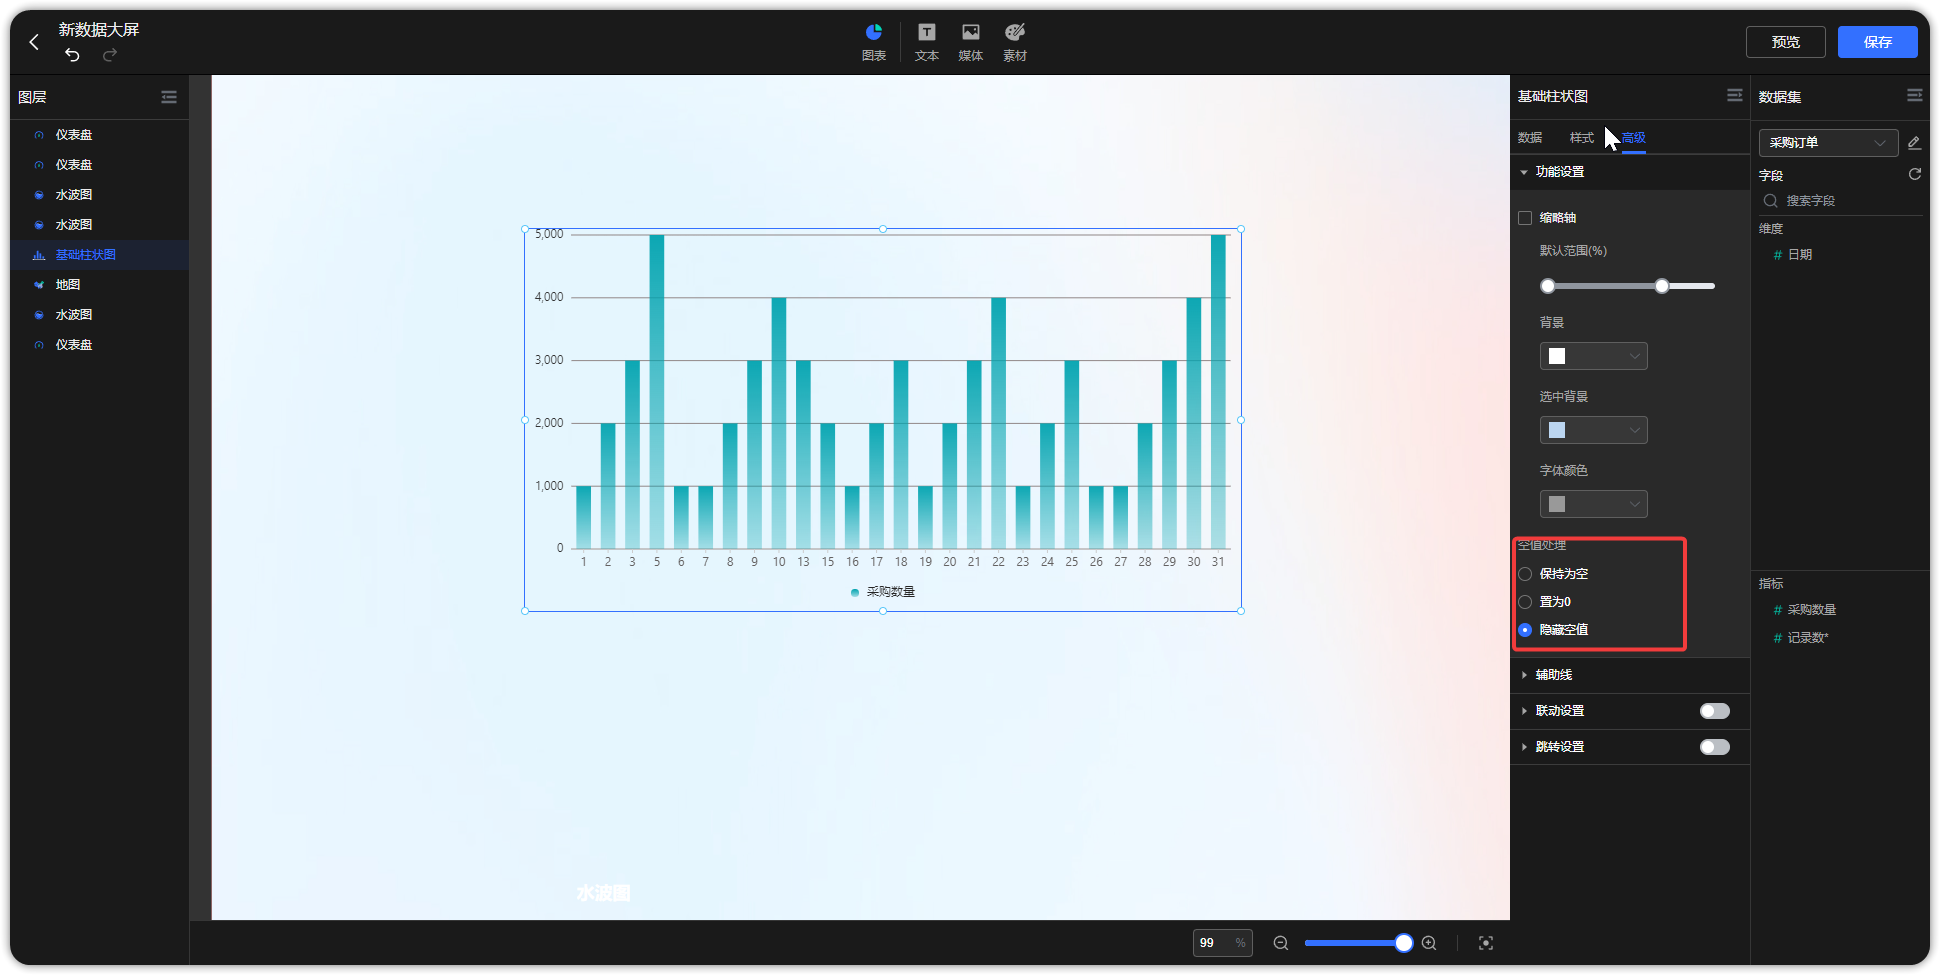Enable the 缩略轴 checkbox

coord(1525,218)
